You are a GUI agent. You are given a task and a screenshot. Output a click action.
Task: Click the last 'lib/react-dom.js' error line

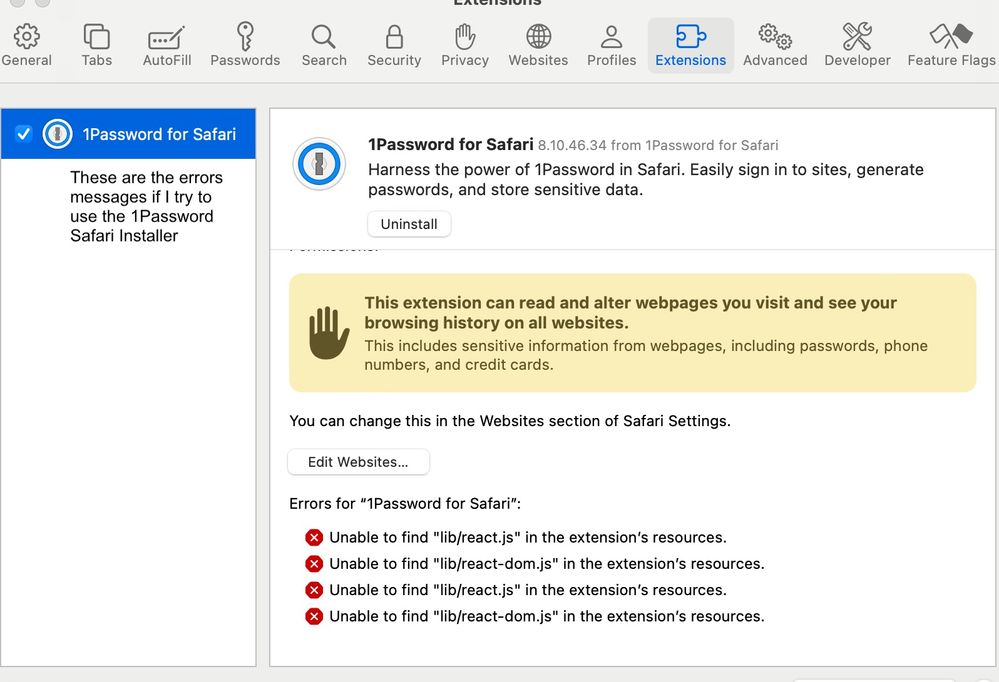click(535, 616)
